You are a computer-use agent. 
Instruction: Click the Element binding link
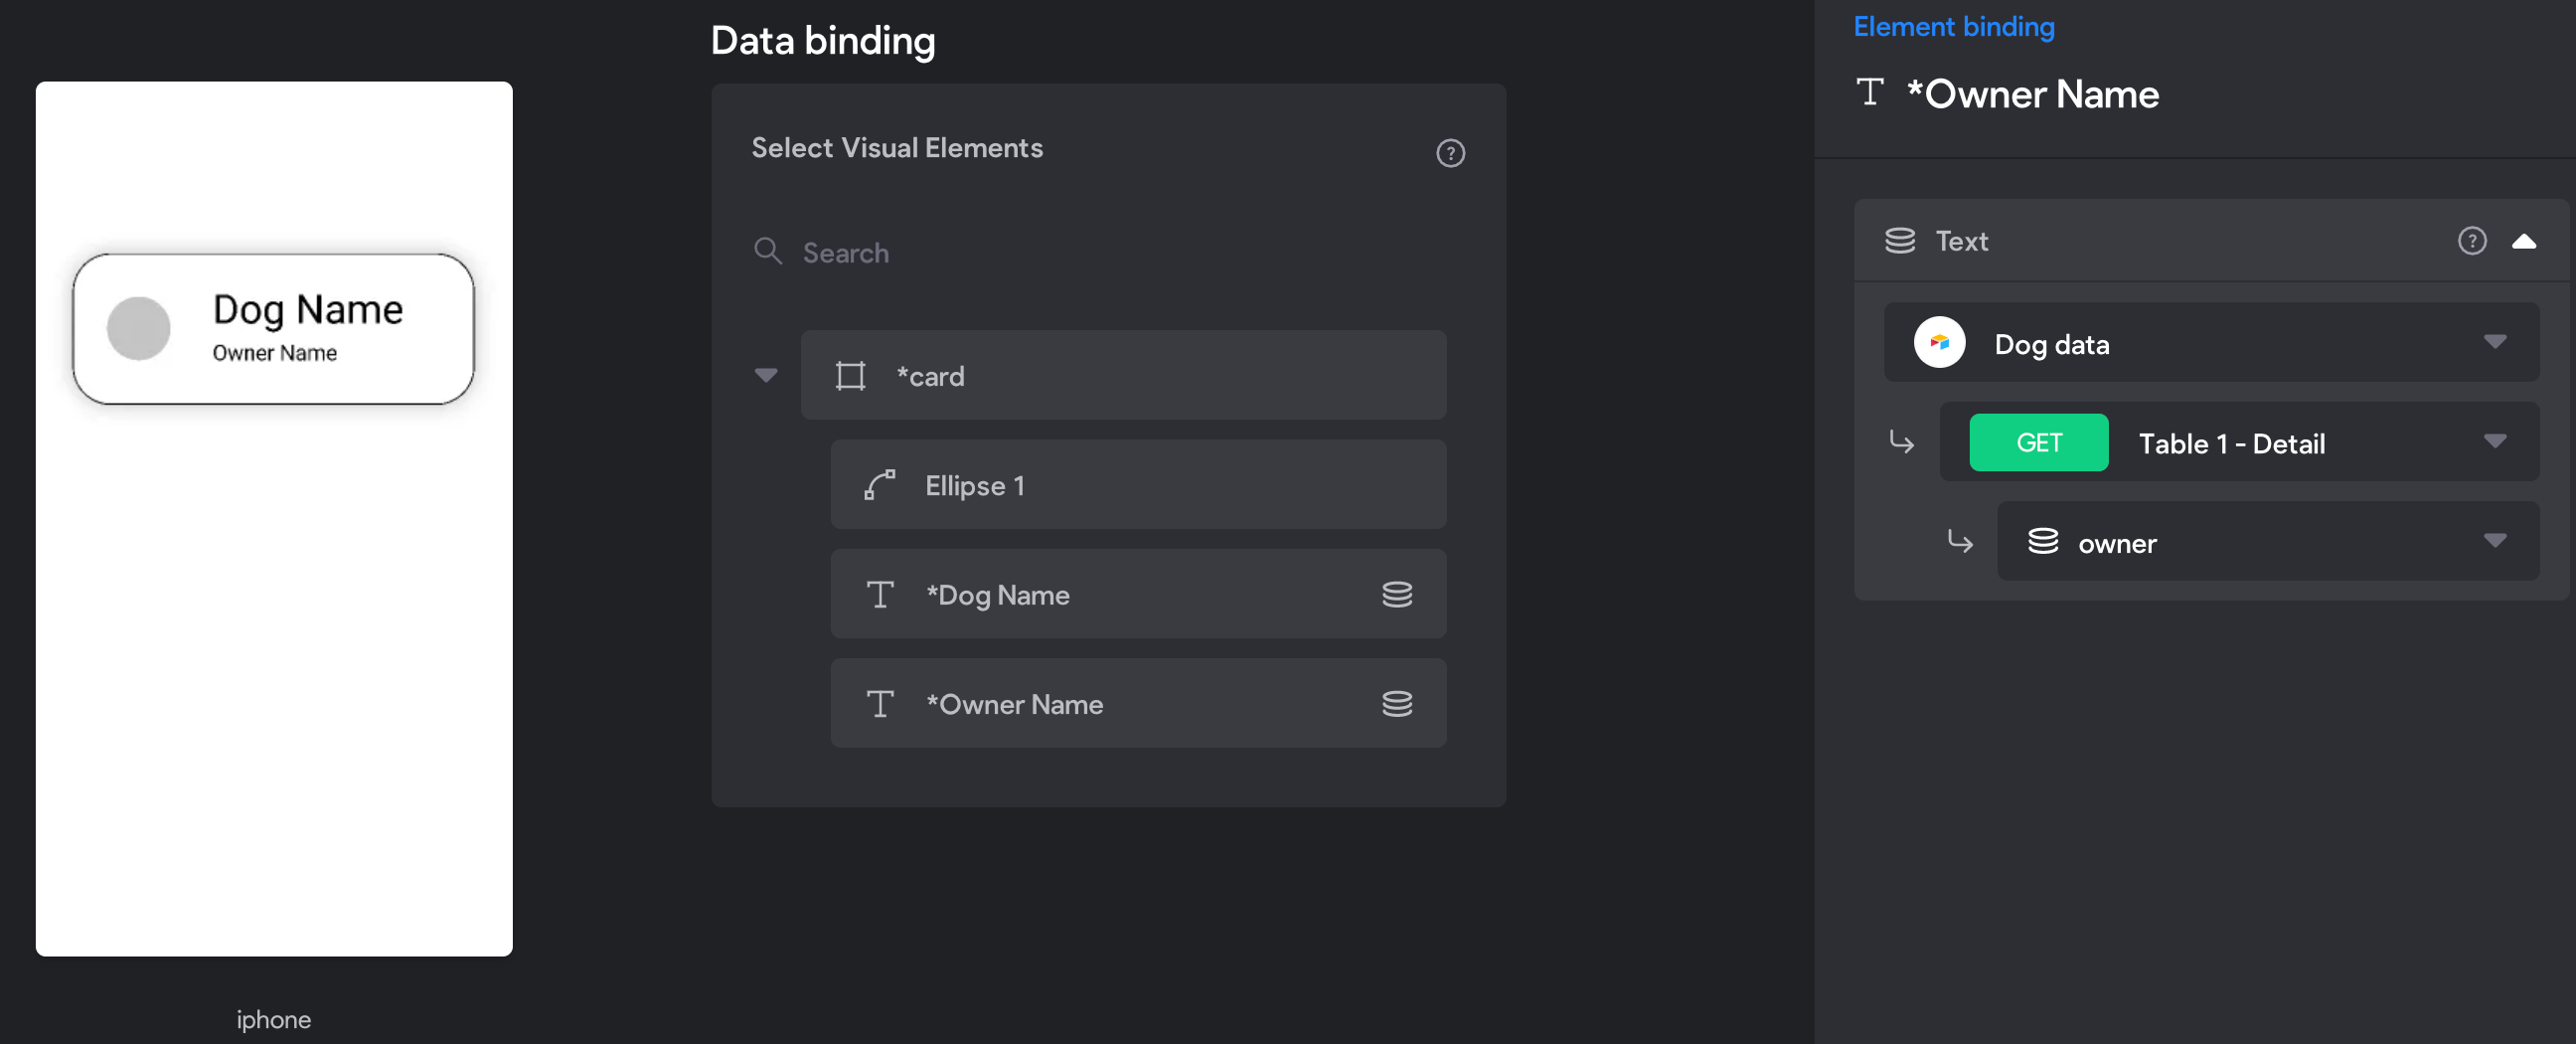click(x=1954, y=27)
